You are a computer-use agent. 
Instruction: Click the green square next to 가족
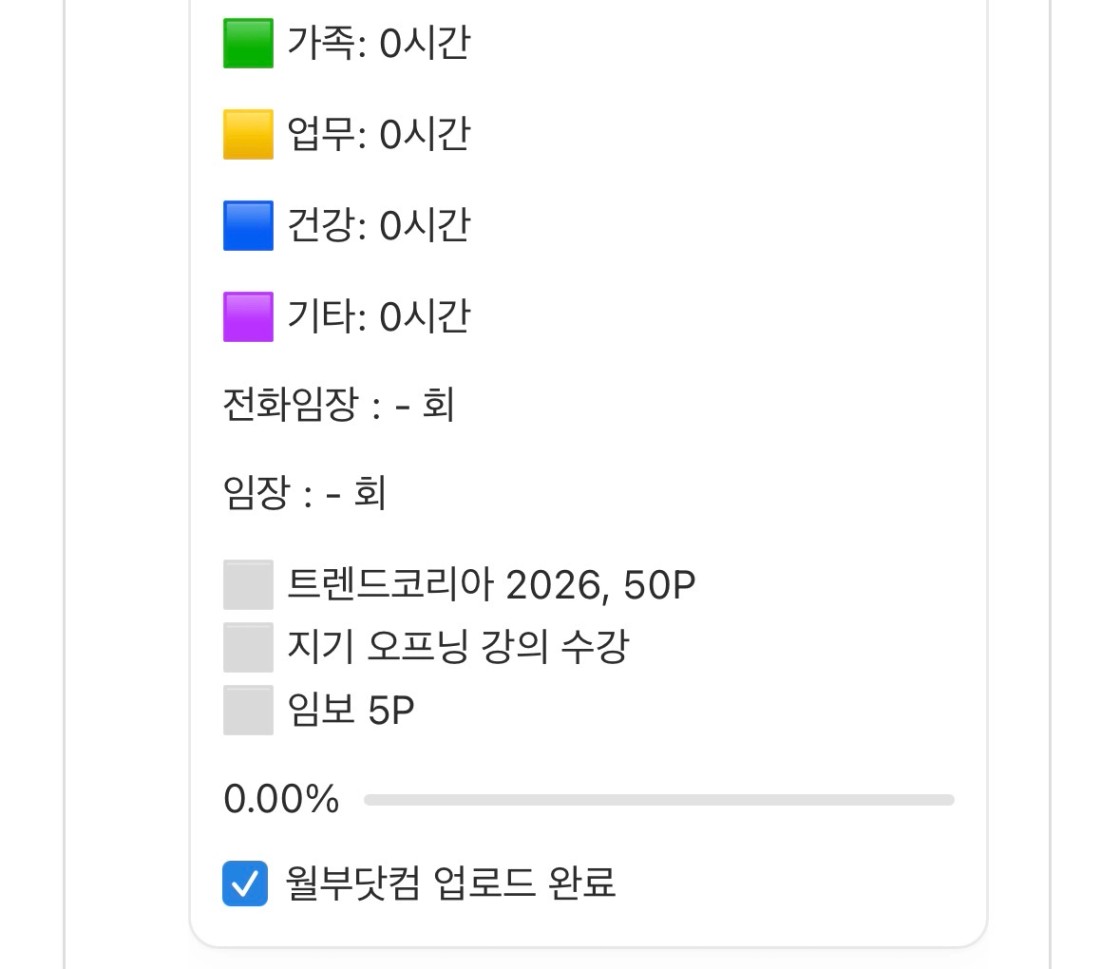(248, 44)
